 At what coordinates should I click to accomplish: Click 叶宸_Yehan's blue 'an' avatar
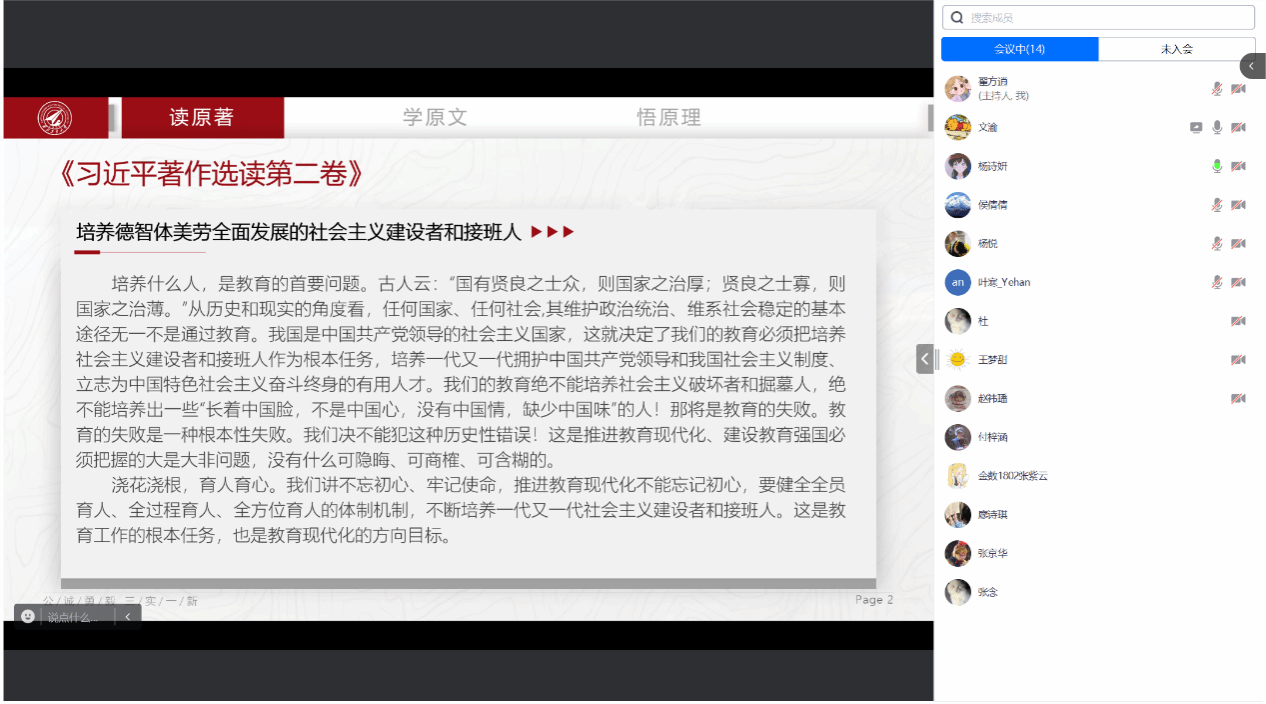[x=958, y=282]
